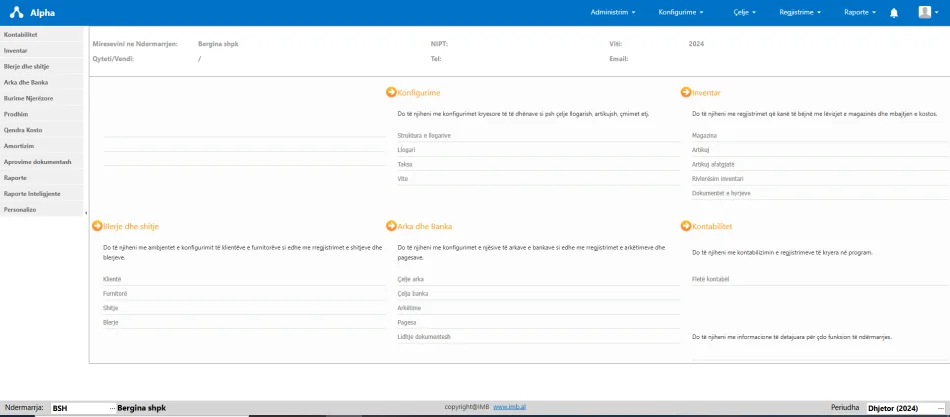This screenshot has height=417, width=950.
Task: Click the Bergina shpk company name in header
Action: [x=218, y=44]
